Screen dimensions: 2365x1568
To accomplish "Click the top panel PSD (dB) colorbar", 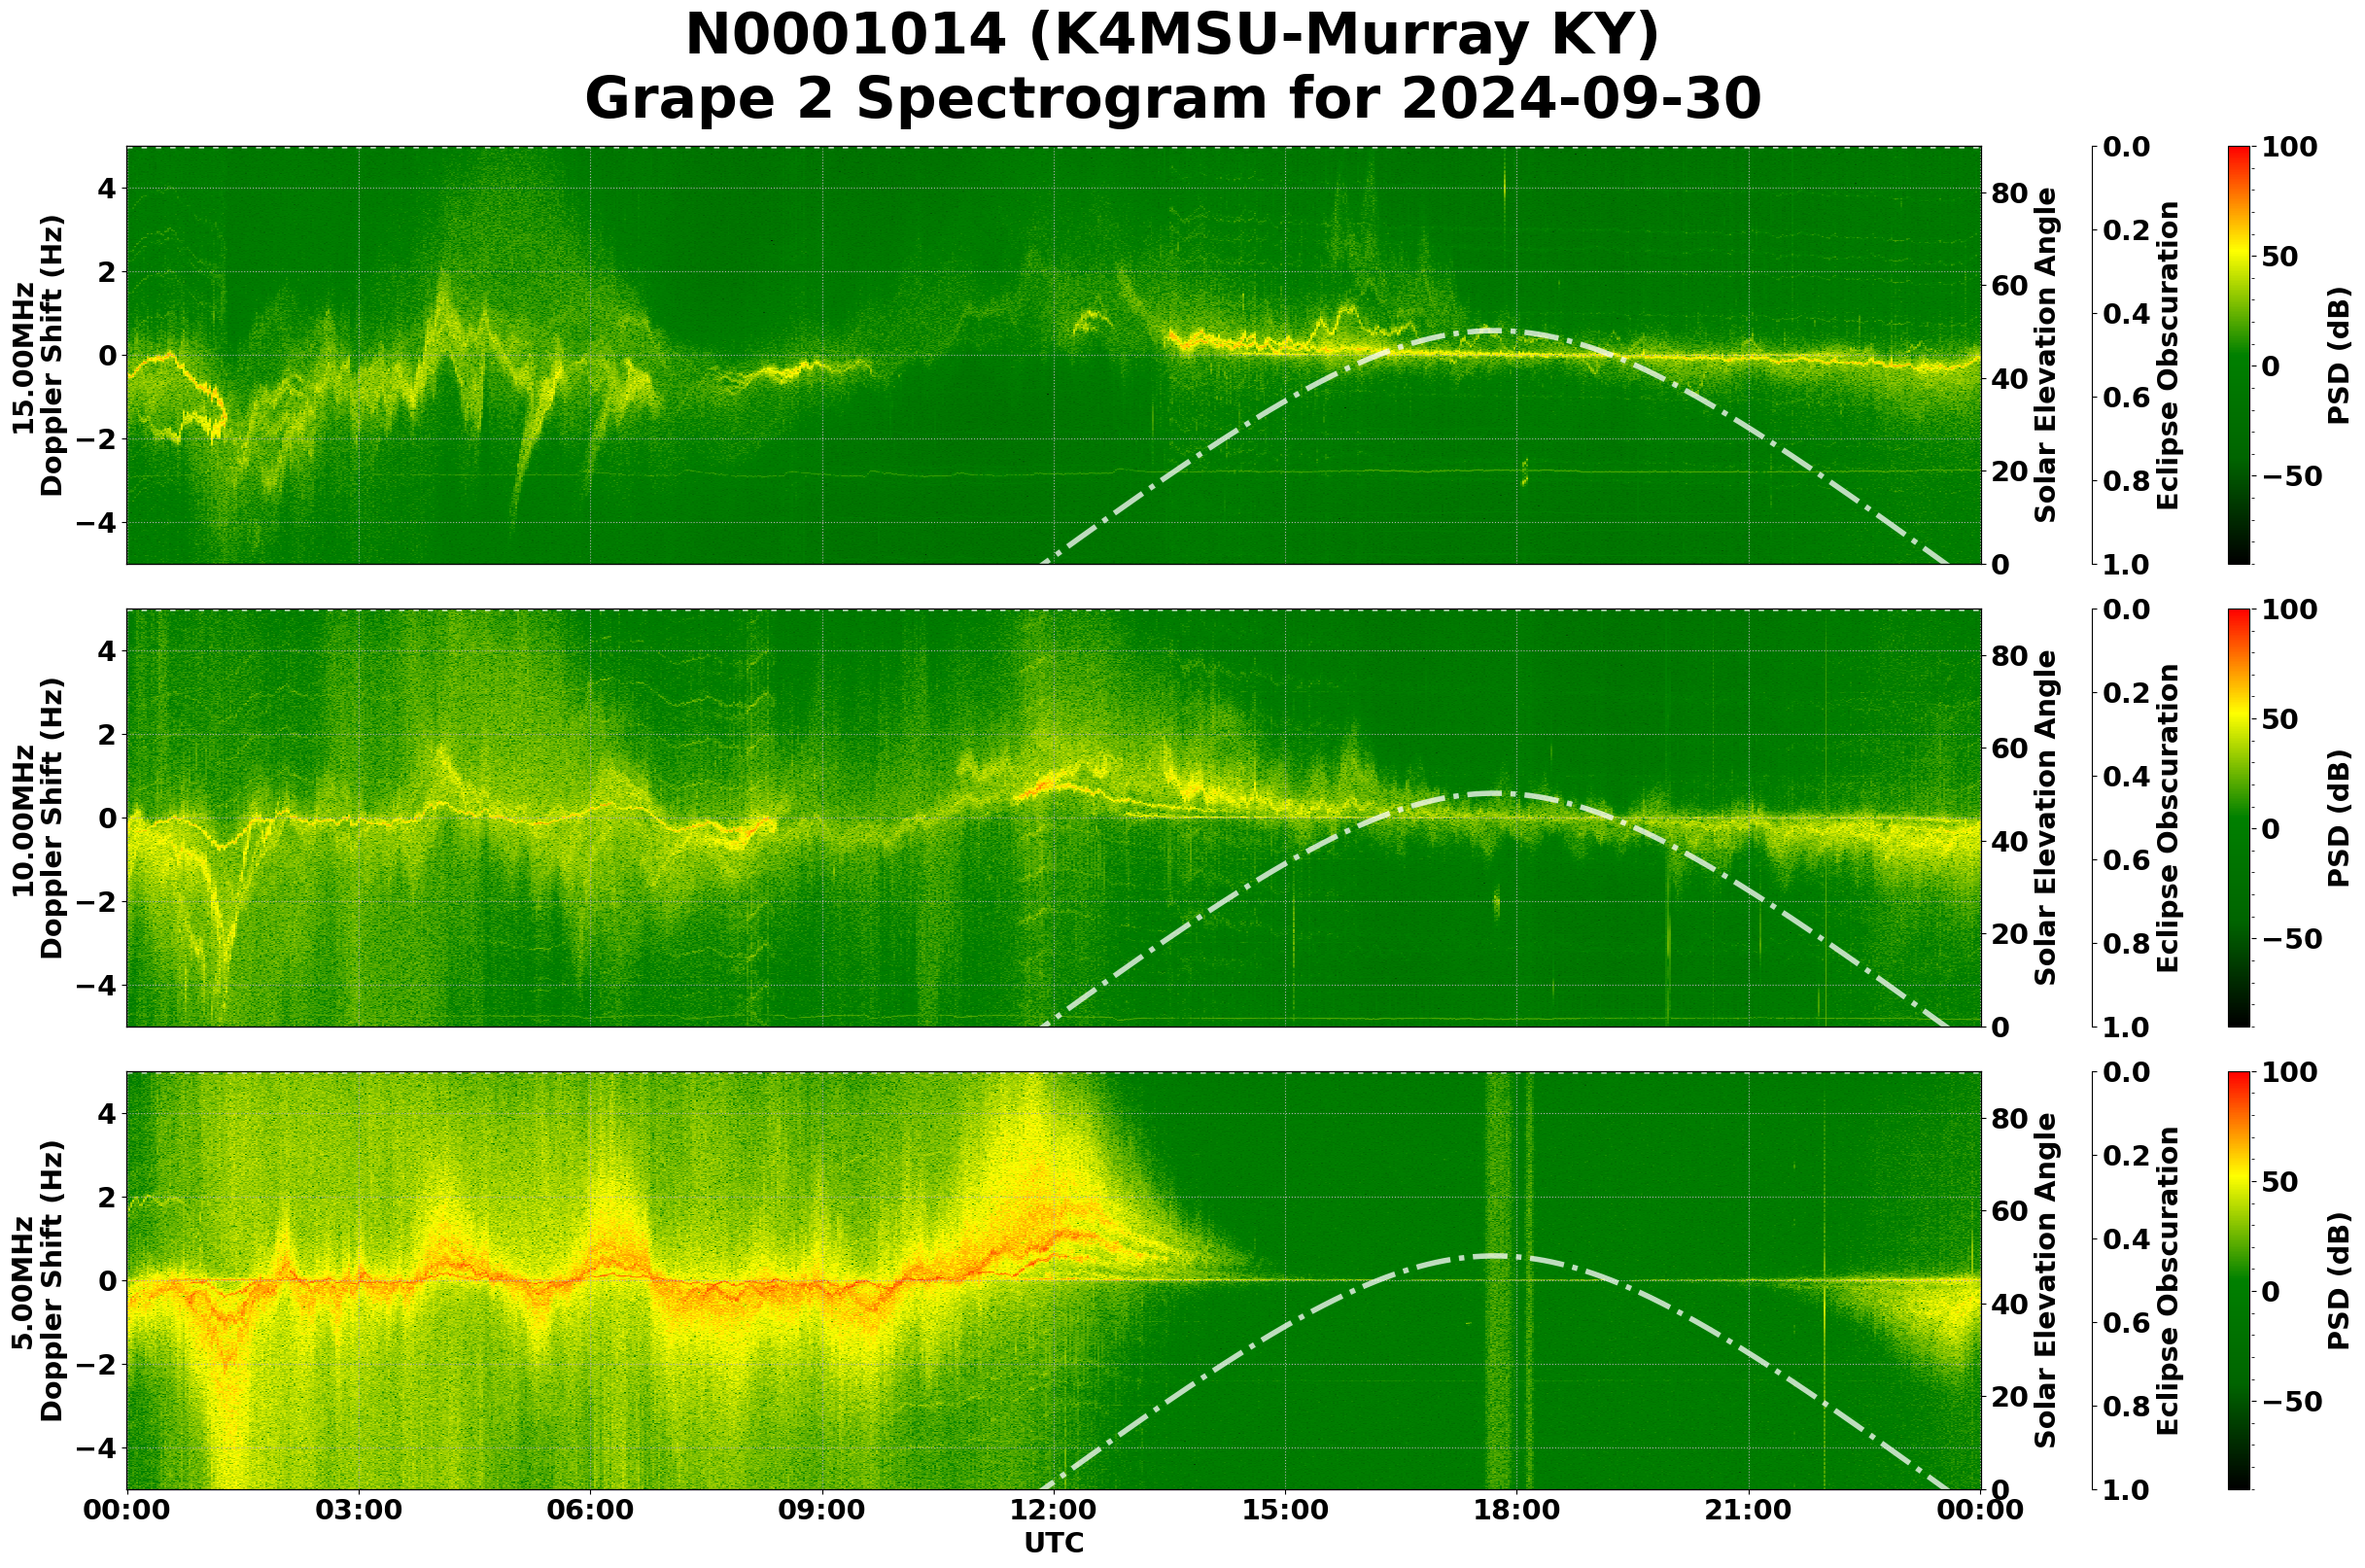I will point(2239,355).
